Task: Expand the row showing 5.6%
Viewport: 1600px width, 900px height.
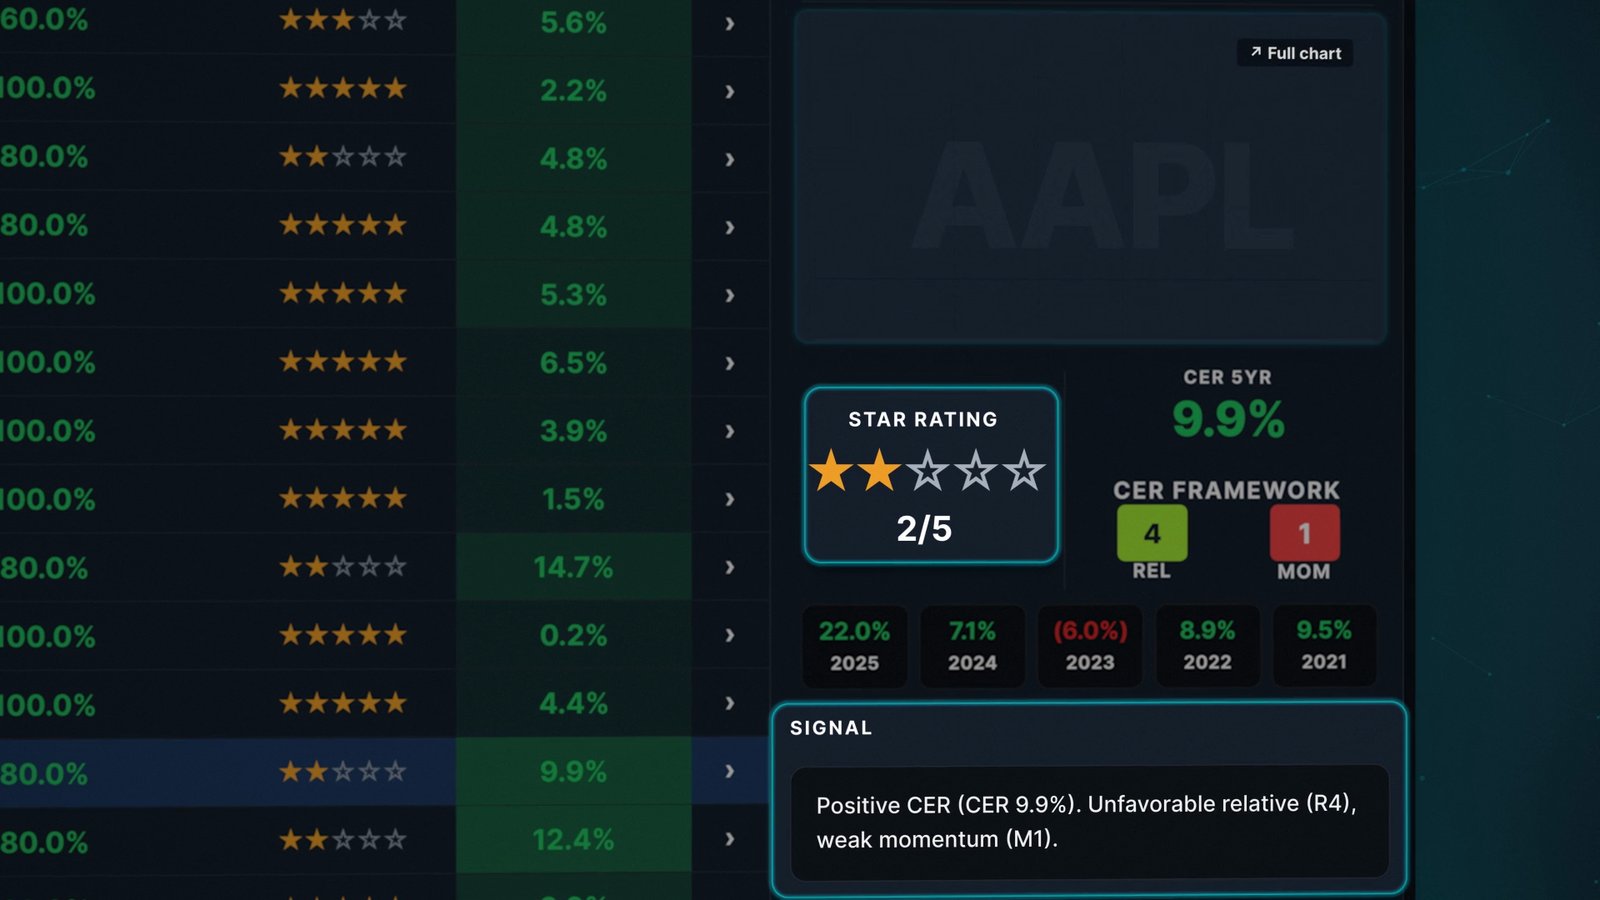Action: pos(730,23)
